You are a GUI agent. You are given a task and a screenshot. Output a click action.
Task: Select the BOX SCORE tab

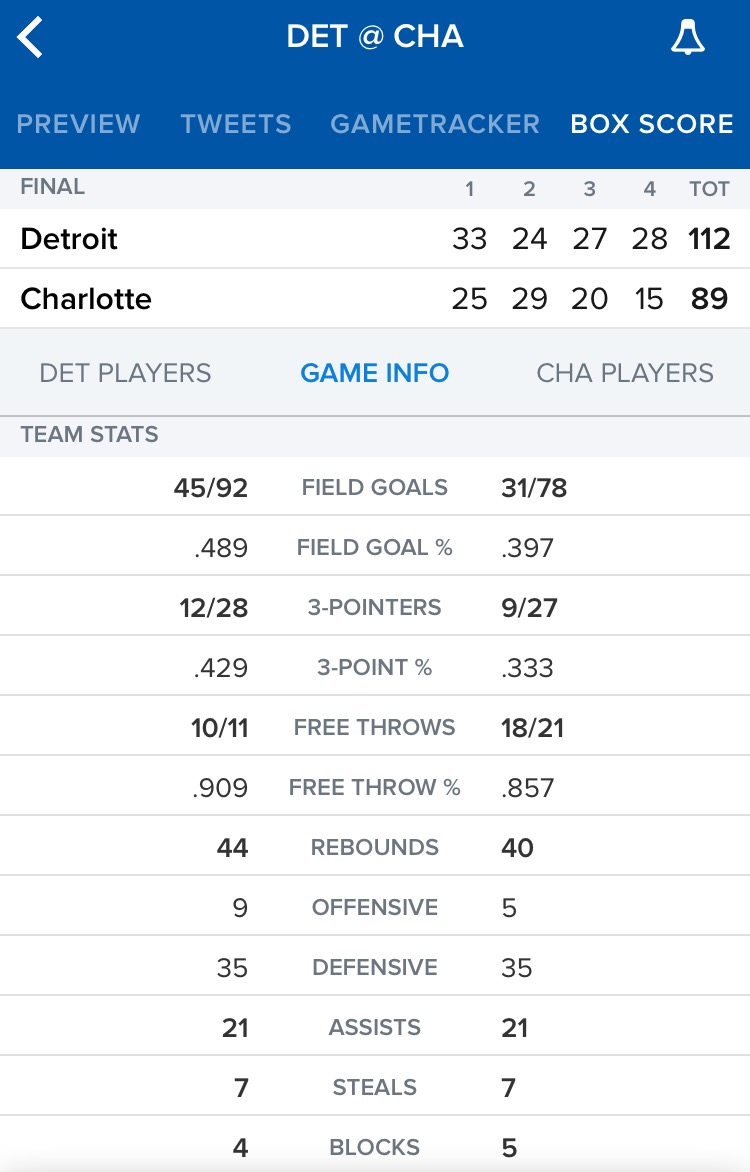[652, 123]
